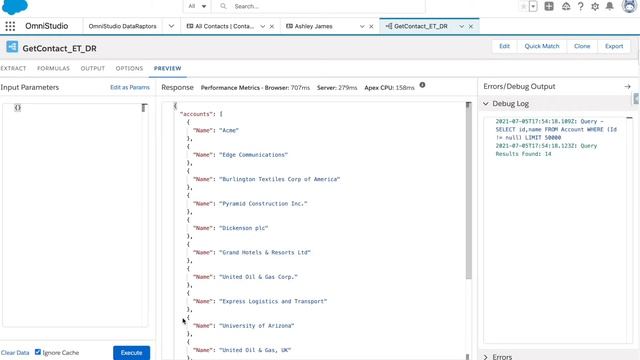Screen dimensions: 640x360
Task: Click the Input Parameters JSON editor
Action: point(75,215)
